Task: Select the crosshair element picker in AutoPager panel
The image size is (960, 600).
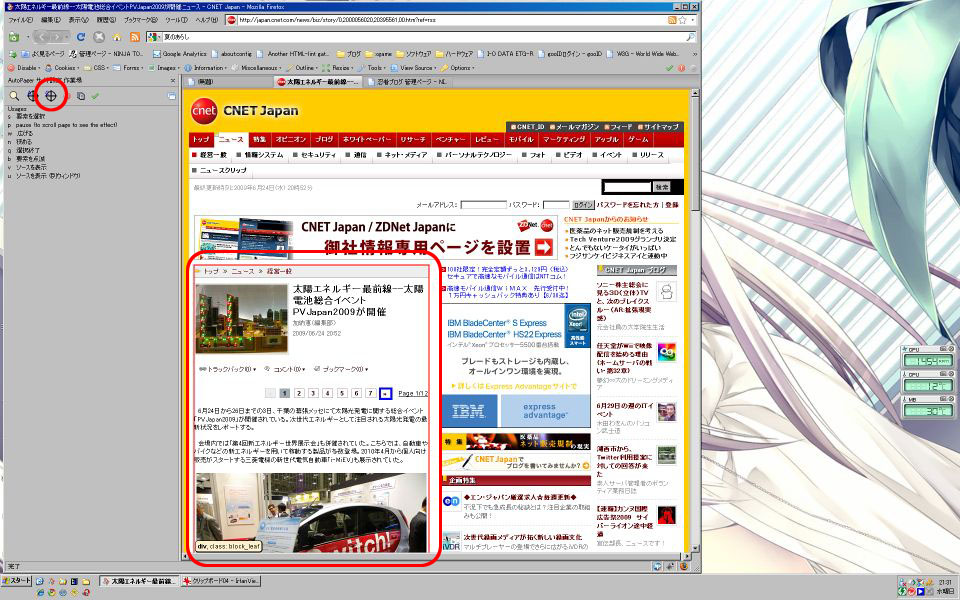Action: point(51,96)
